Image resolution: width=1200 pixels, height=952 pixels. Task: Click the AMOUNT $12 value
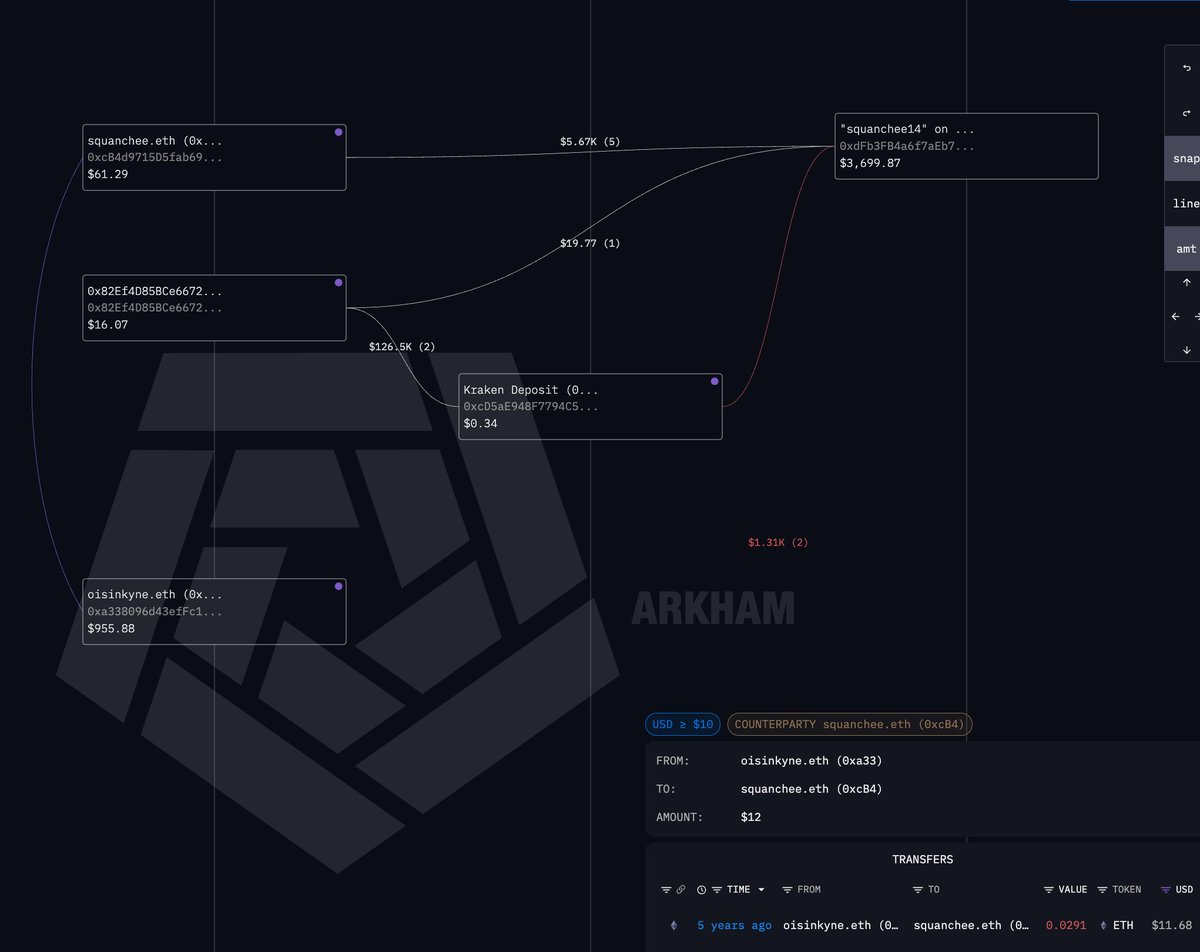(750, 817)
